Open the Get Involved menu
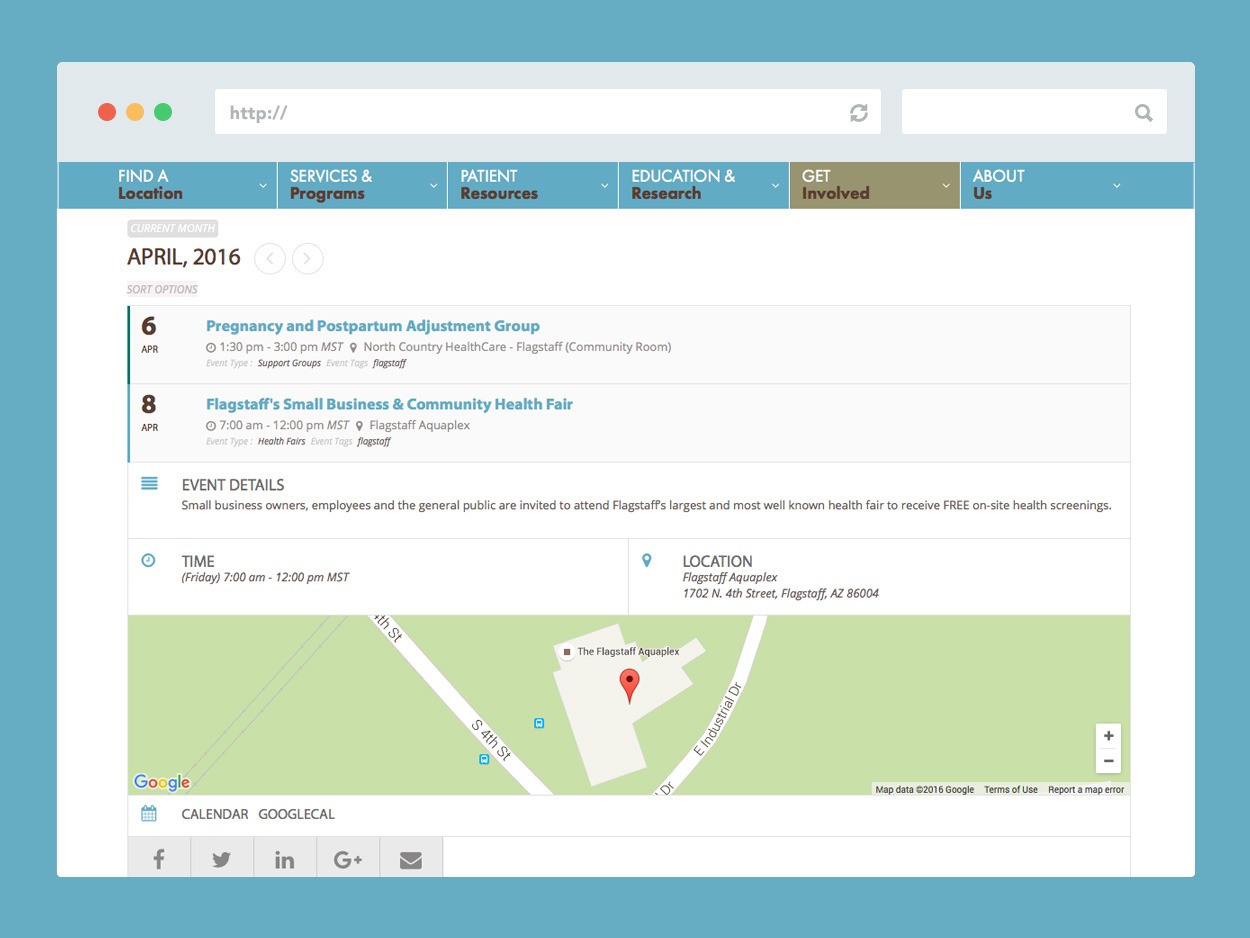The image size is (1250, 938). [x=873, y=185]
